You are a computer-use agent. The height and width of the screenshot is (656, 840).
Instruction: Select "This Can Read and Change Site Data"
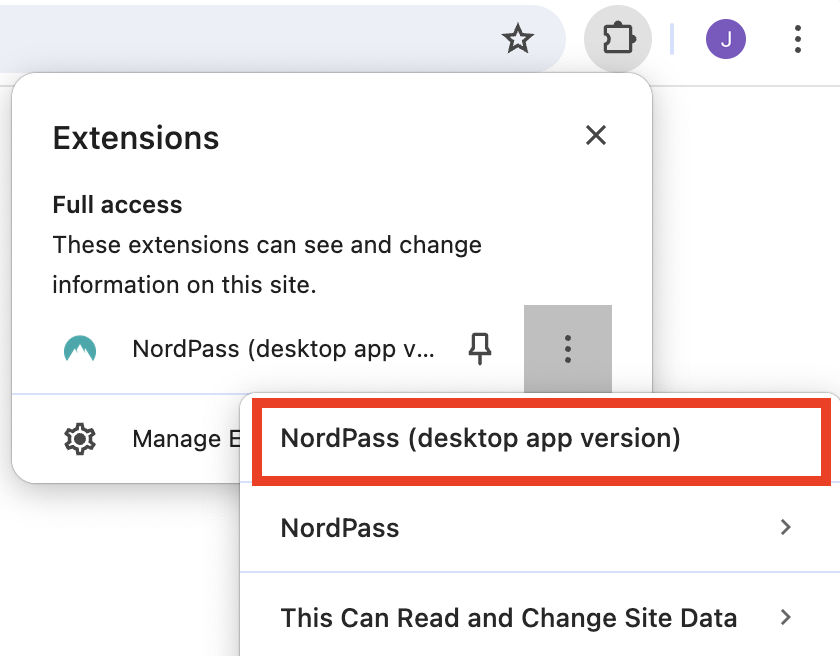pyautogui.click(x=508, y=618)
